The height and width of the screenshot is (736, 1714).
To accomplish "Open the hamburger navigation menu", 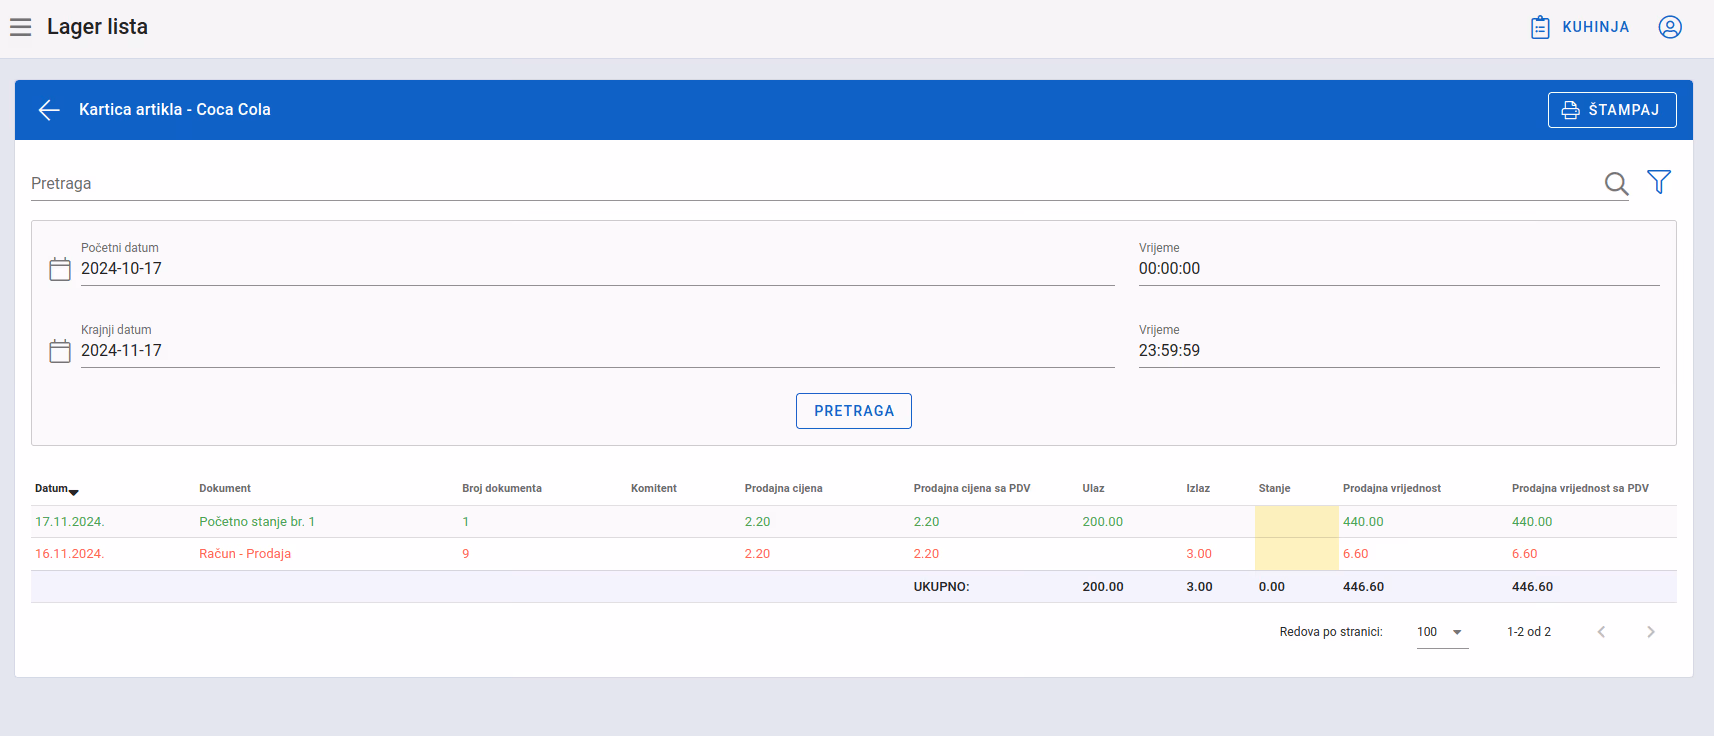I will click(x=20, y=27).
